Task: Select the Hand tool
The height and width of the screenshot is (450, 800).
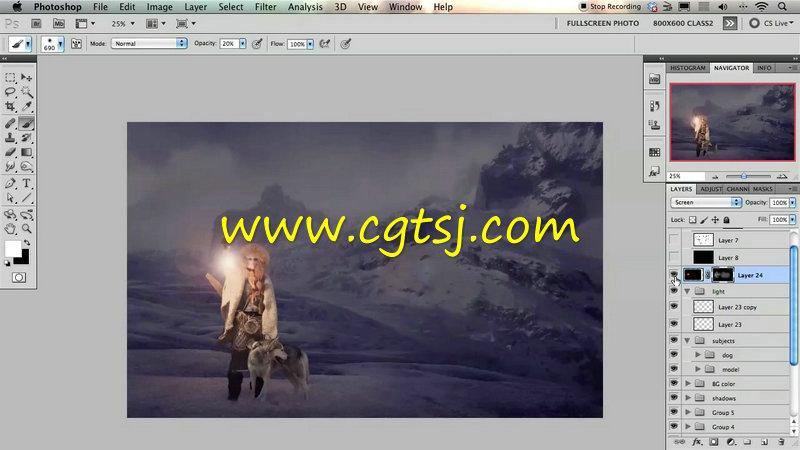Action: click(x=10, y=229)
